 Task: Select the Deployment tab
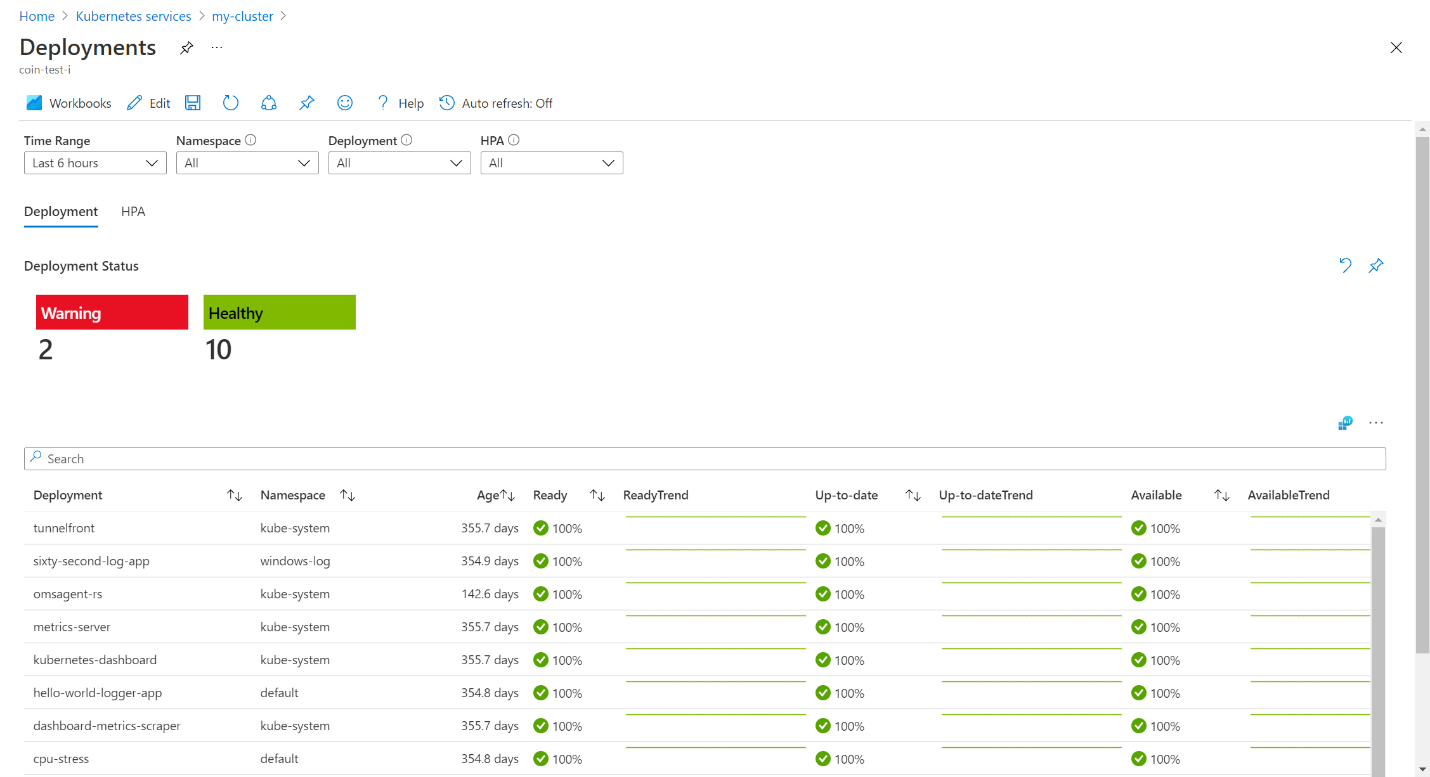pyautogui.click(x=61, y=212)
